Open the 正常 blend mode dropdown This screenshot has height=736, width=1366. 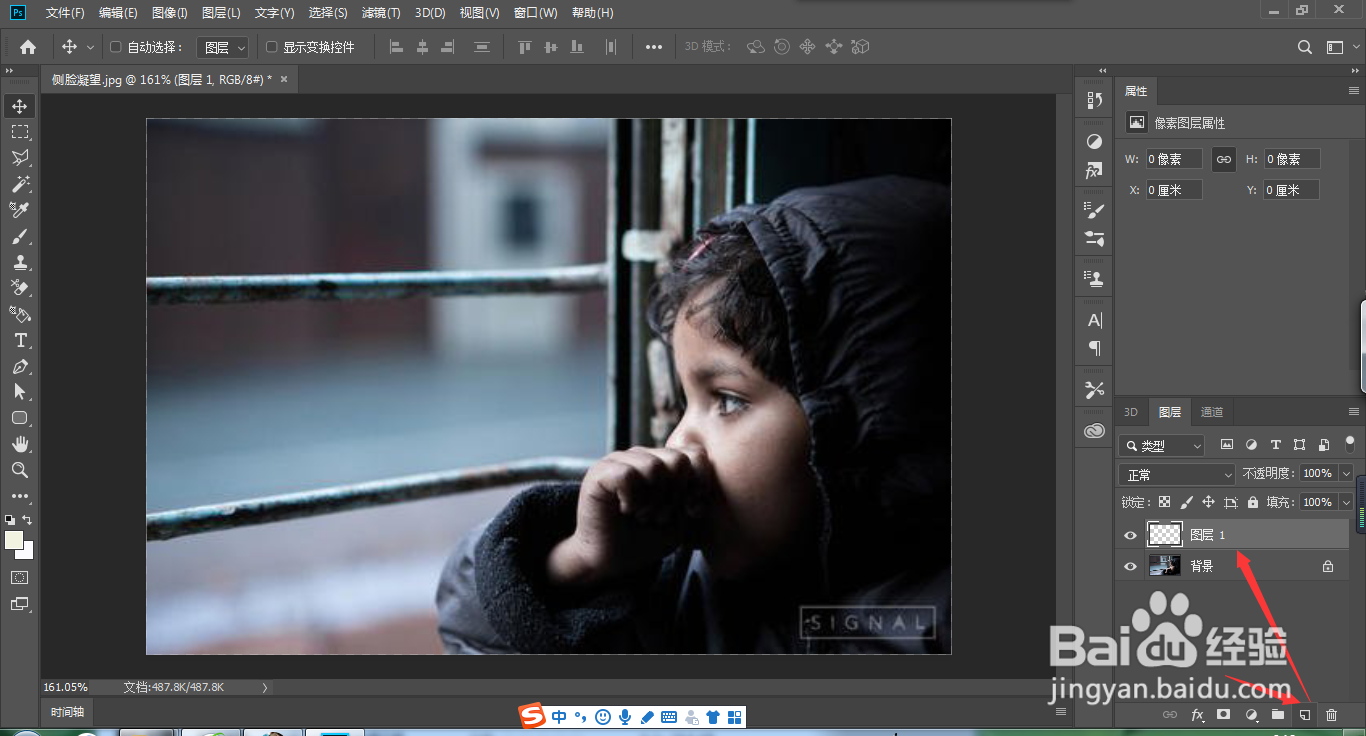point(1178,474)
